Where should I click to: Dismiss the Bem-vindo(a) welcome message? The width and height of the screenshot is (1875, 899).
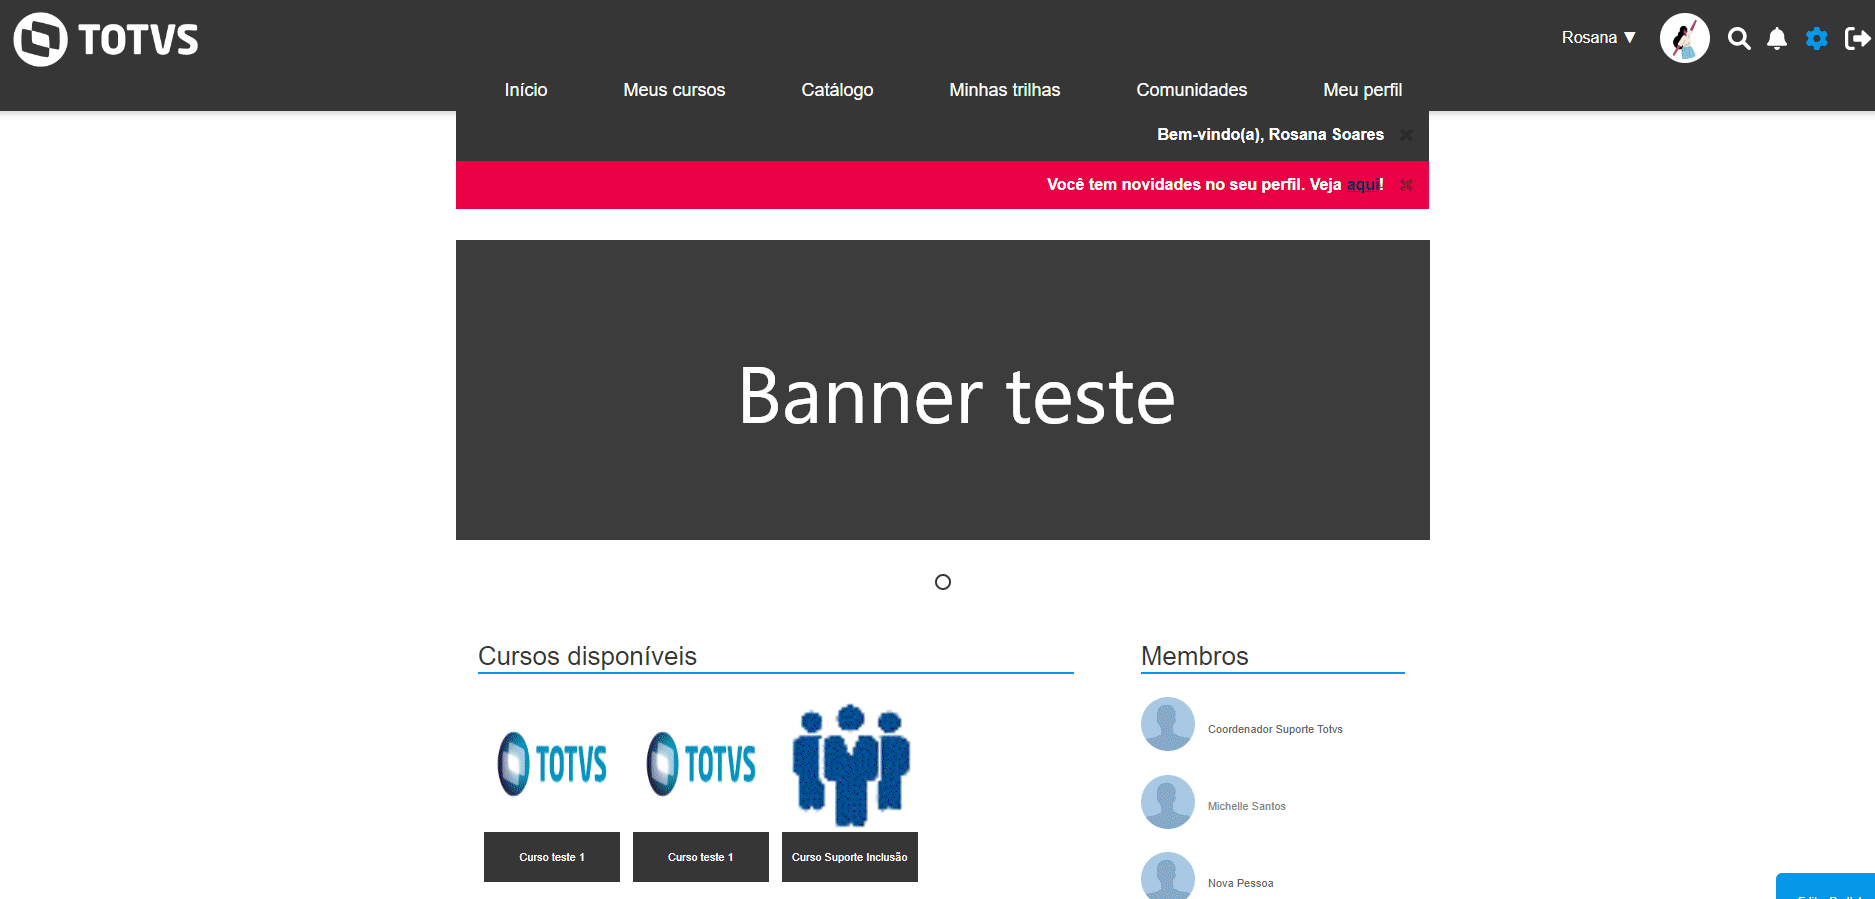[1406, 135]
